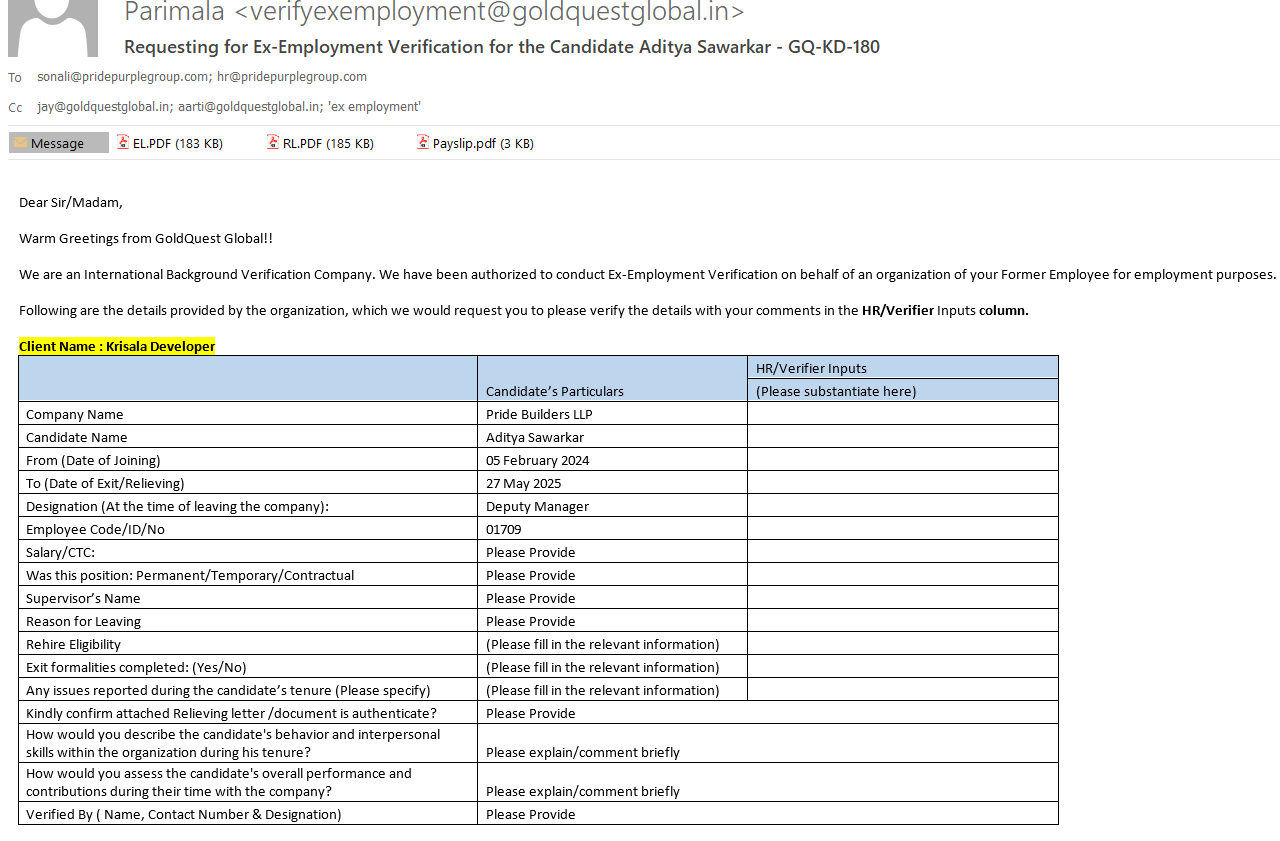
Task: Click the sender's avatar picture
Action: (53, 28)
